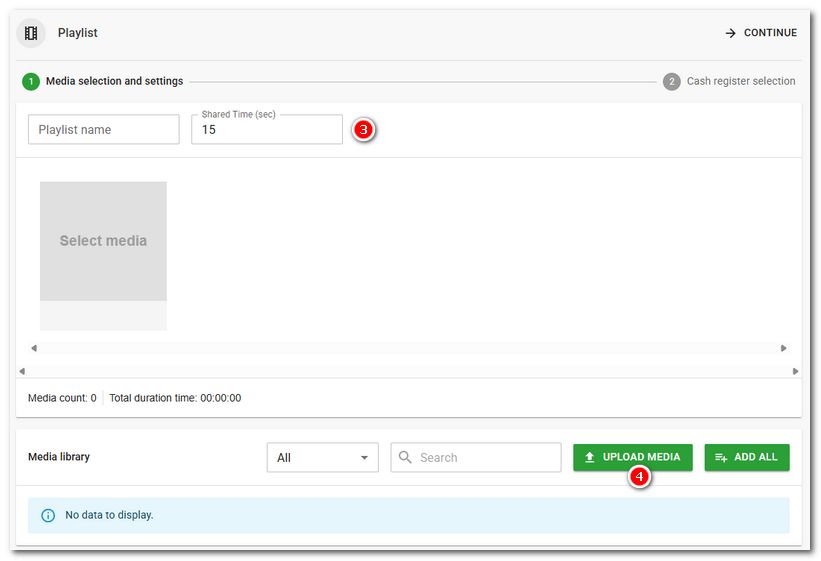
Task: Click the Select media placeholder tile
Action: pyautogui.click(x=103, y=241)
